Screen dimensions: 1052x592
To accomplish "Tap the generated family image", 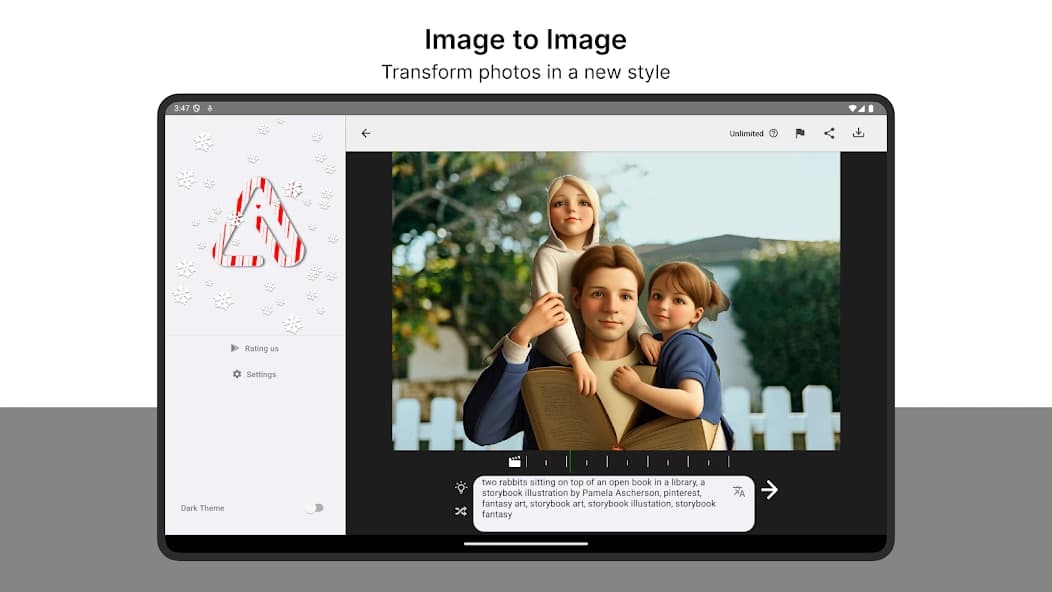I will (x=616, y=301).
